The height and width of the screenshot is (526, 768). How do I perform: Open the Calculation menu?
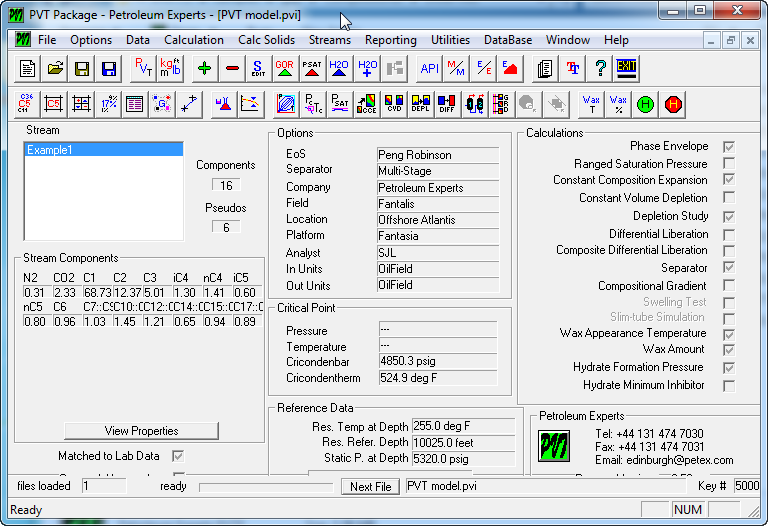tap(194, 40)
